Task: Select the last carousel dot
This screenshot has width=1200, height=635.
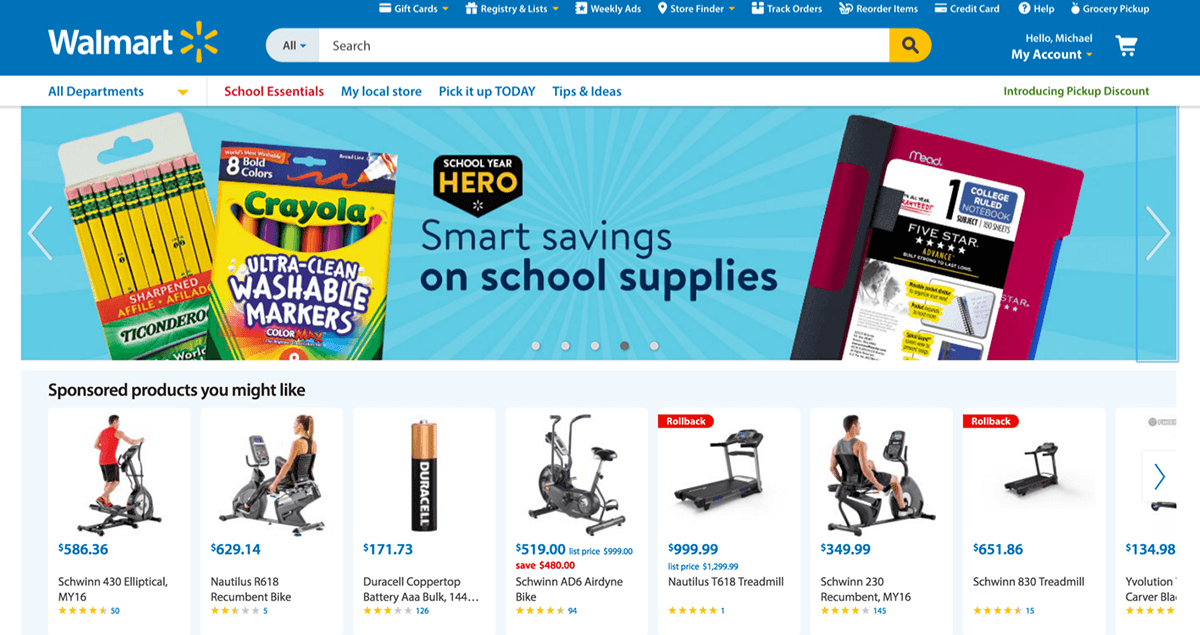Action: tap(654, 346)
